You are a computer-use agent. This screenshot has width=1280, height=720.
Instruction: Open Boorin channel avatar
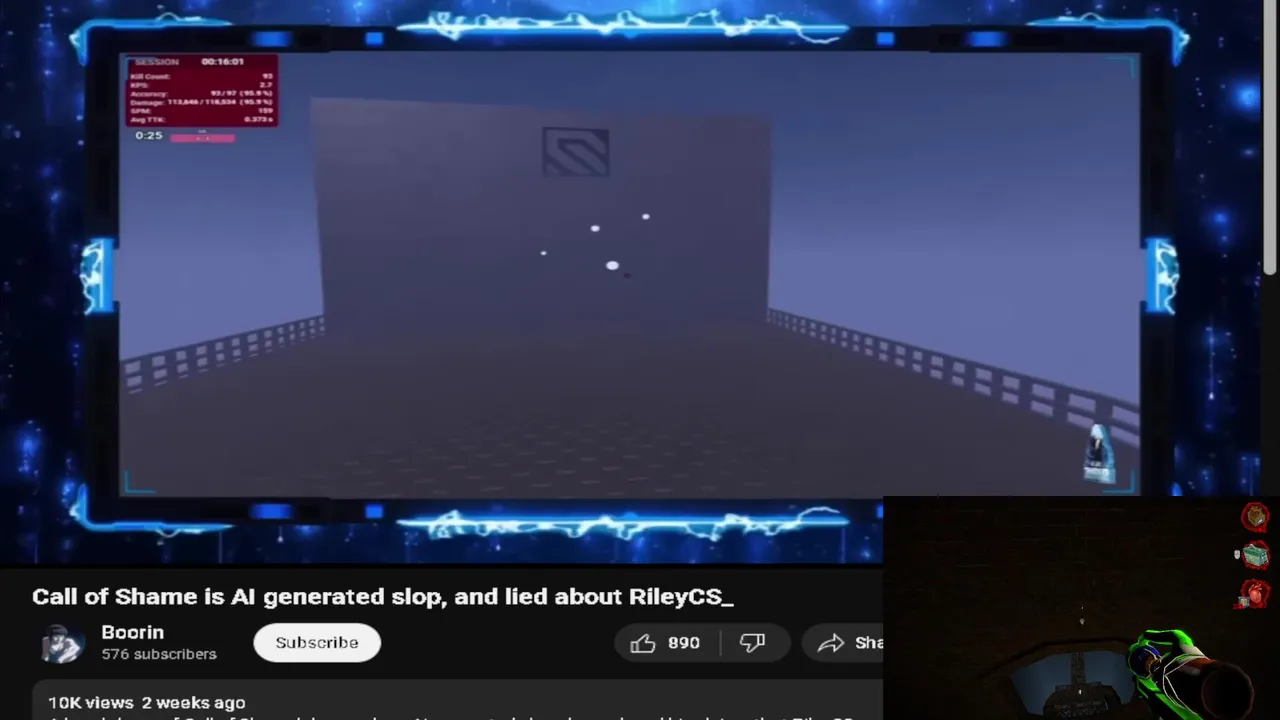62,643
